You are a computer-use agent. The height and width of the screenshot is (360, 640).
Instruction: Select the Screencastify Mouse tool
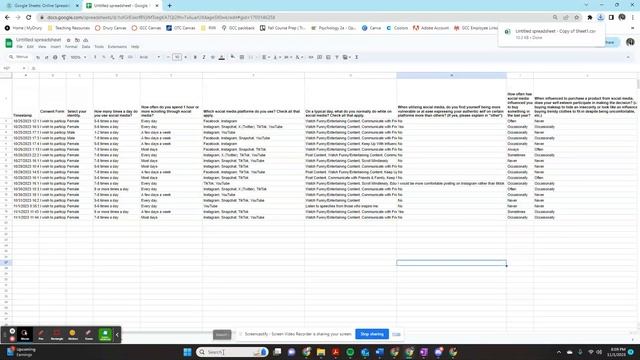pyautogui.click(x=25, y=335)
